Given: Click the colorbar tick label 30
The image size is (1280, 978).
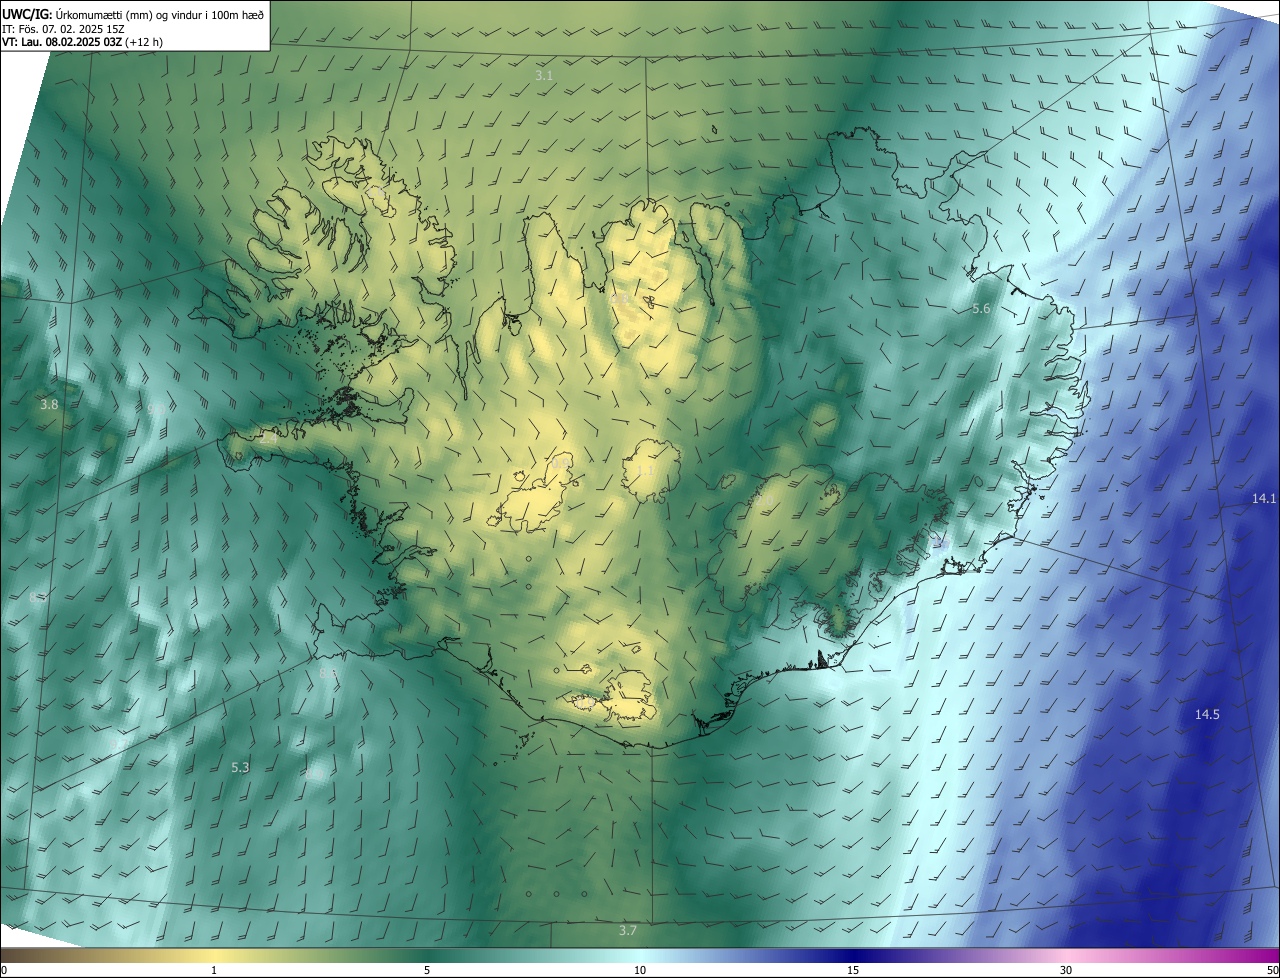Looking at the screenshot, I should (x=1066, y=970).
